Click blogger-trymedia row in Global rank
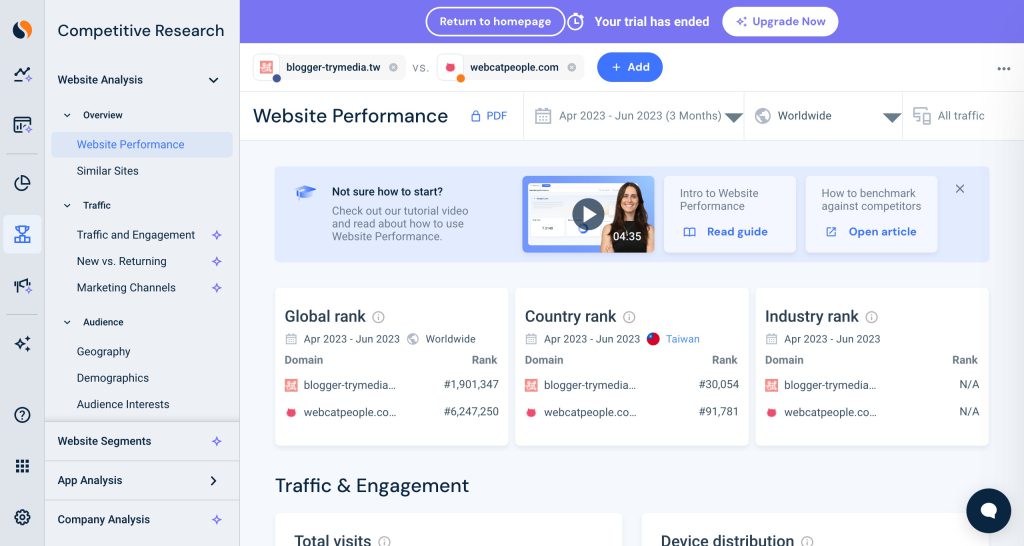This screenshot has height=546, width=1024. [391, 385]
